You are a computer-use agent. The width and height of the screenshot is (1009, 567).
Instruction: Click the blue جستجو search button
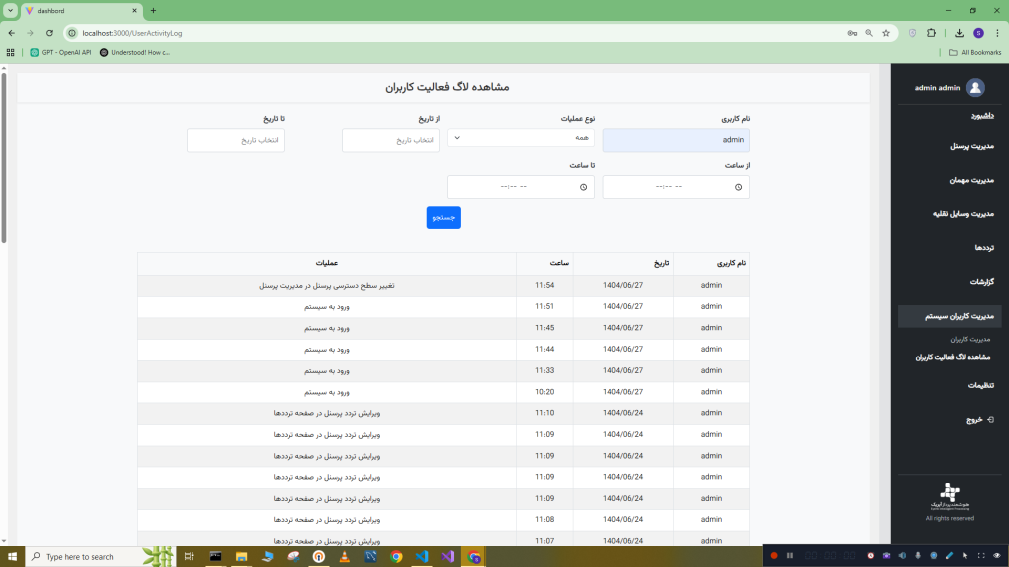(443, 217)
